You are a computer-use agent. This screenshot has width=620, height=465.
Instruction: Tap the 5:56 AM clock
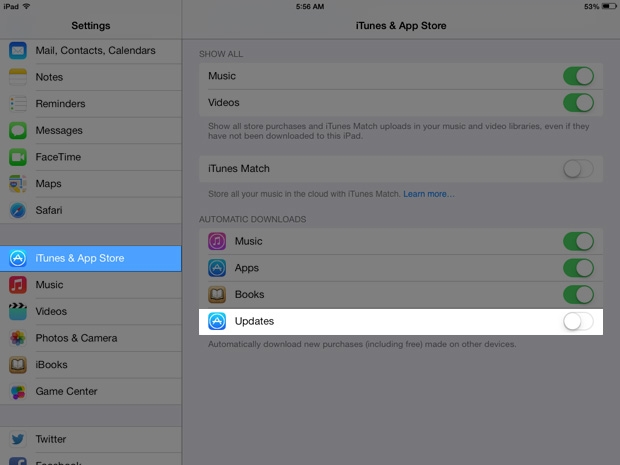[310, 7]
